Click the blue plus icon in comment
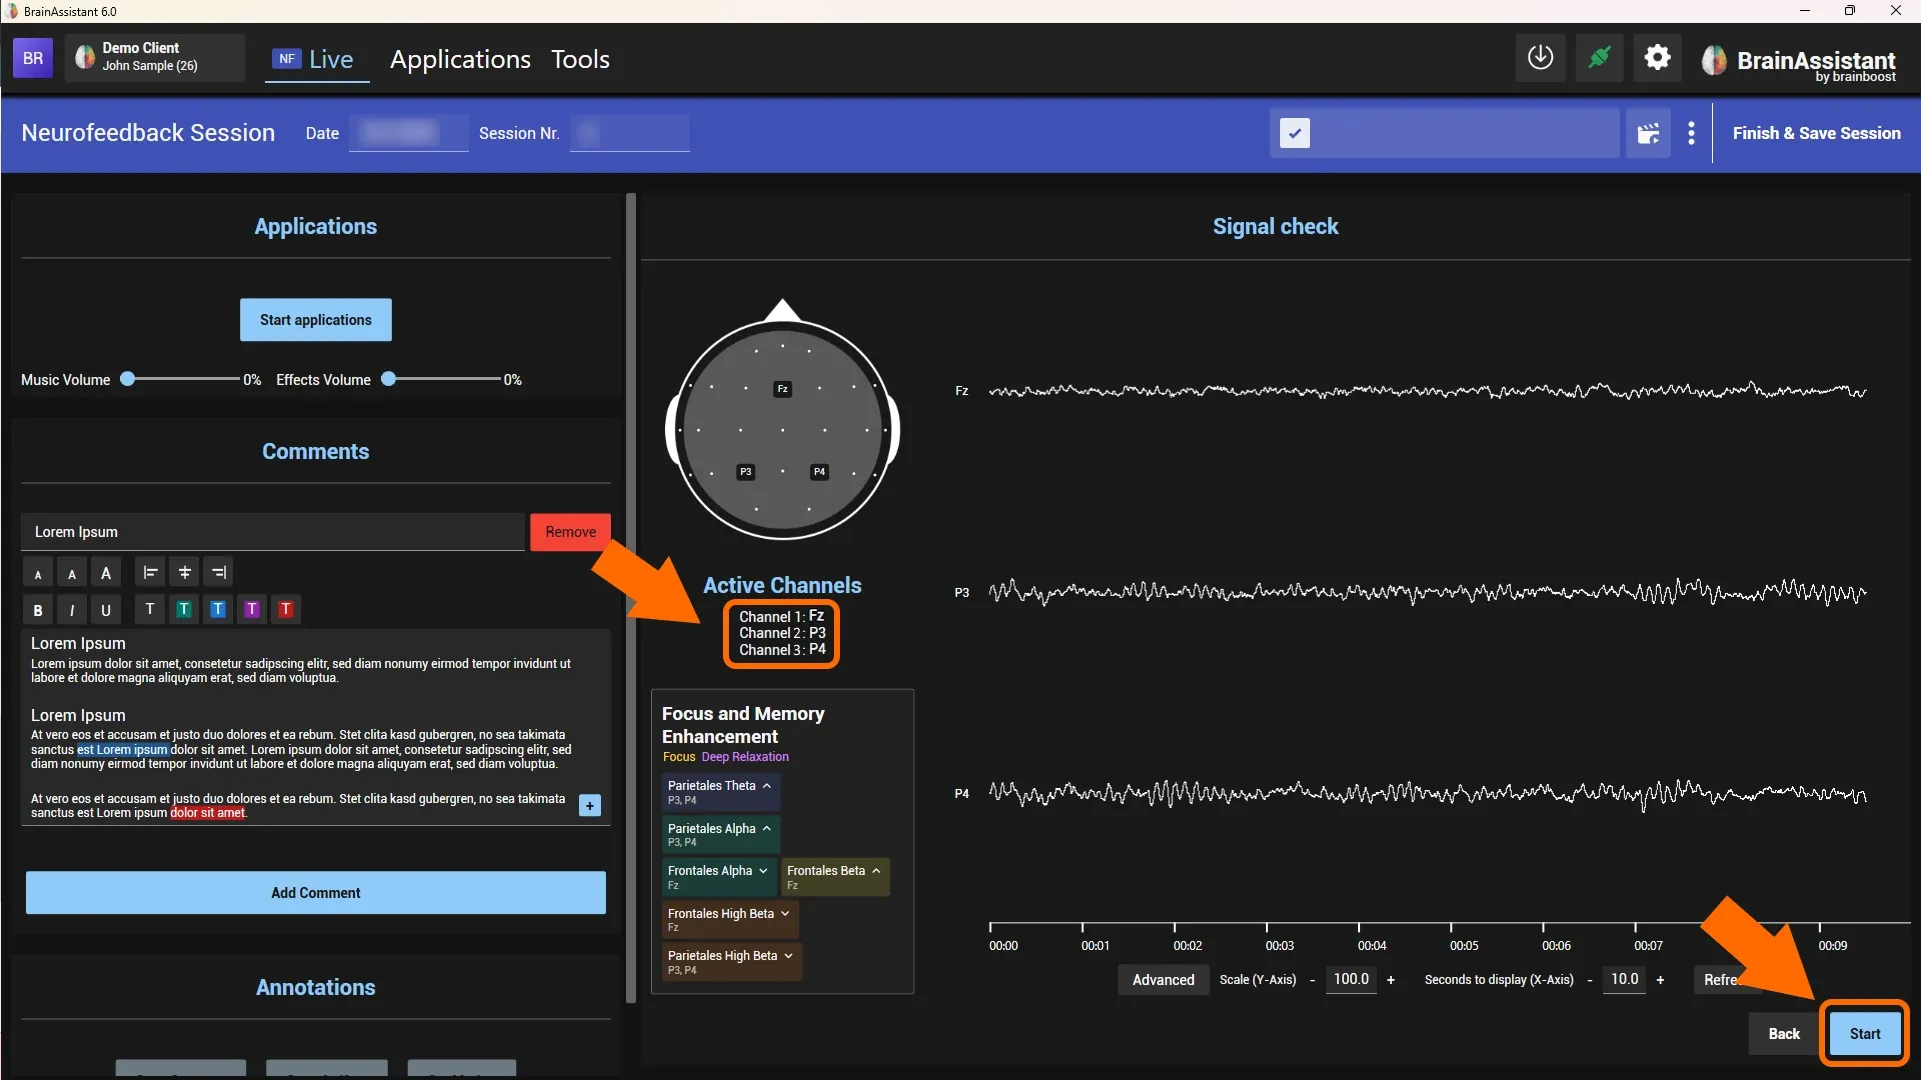This screenshot has width=1921, height=1080. (x=590, y=805)
